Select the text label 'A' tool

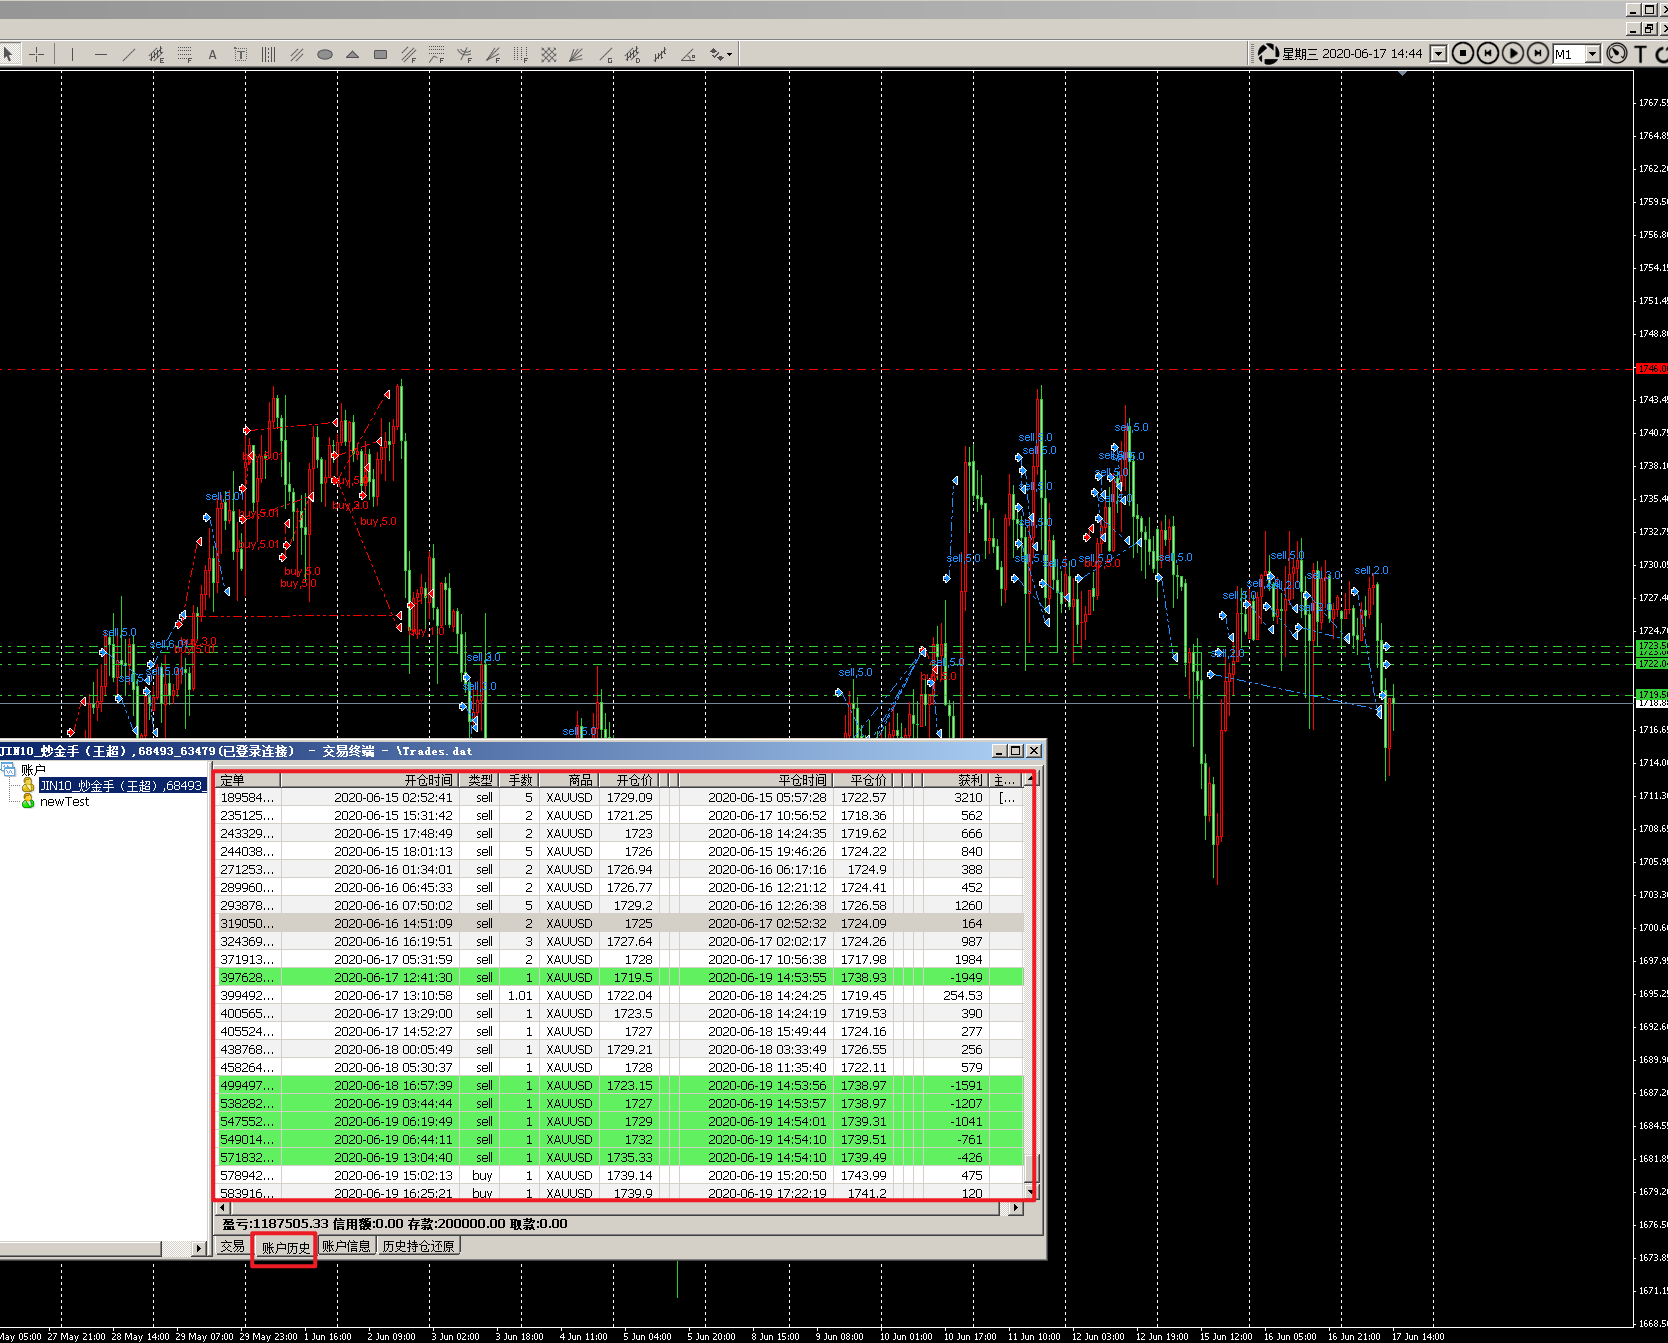tap(212, 54)
